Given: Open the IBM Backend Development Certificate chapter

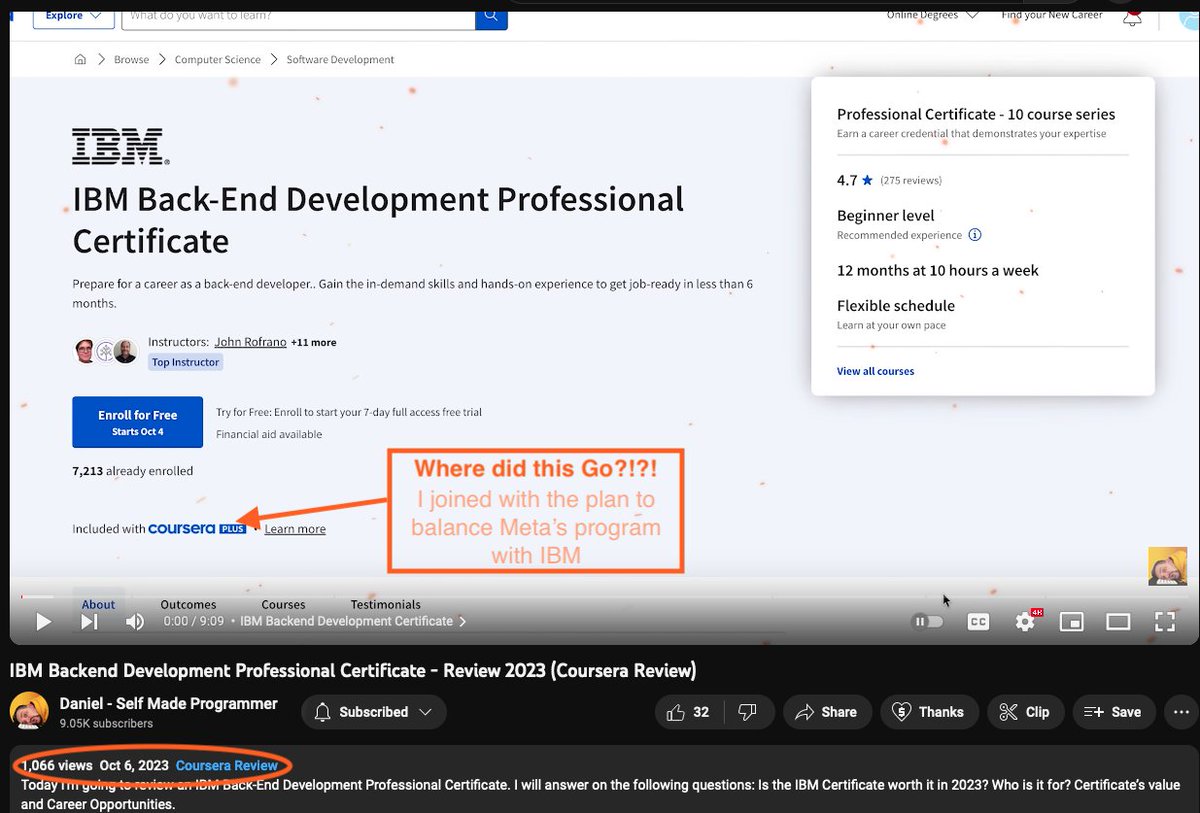Looking at the screenshot, I should point(353,621).
